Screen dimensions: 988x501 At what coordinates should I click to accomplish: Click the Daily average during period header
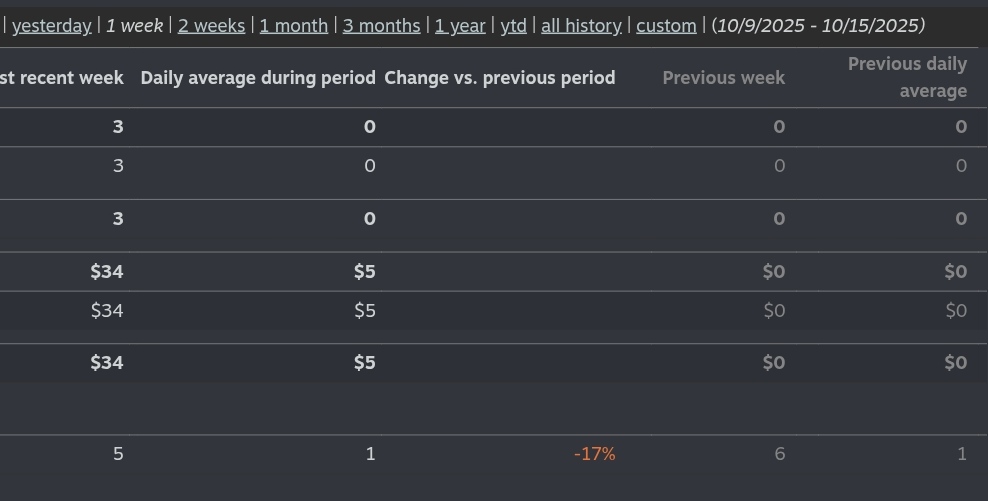tap(258, 78)
